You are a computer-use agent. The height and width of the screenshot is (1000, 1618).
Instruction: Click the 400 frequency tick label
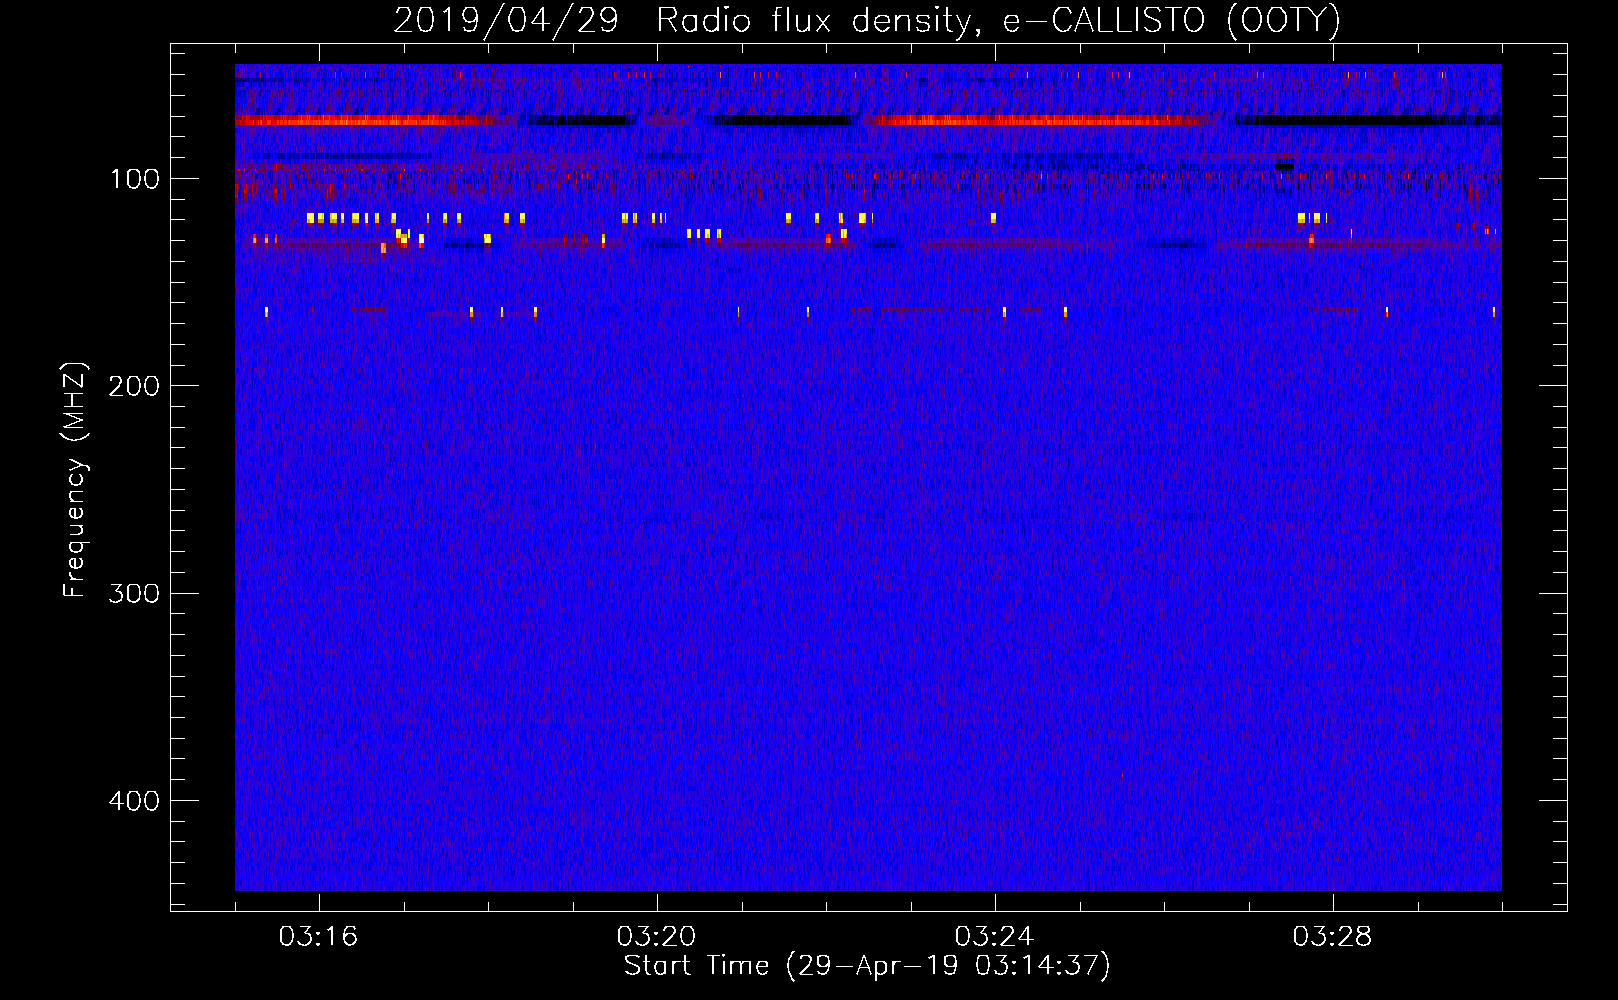coord(135,801)
